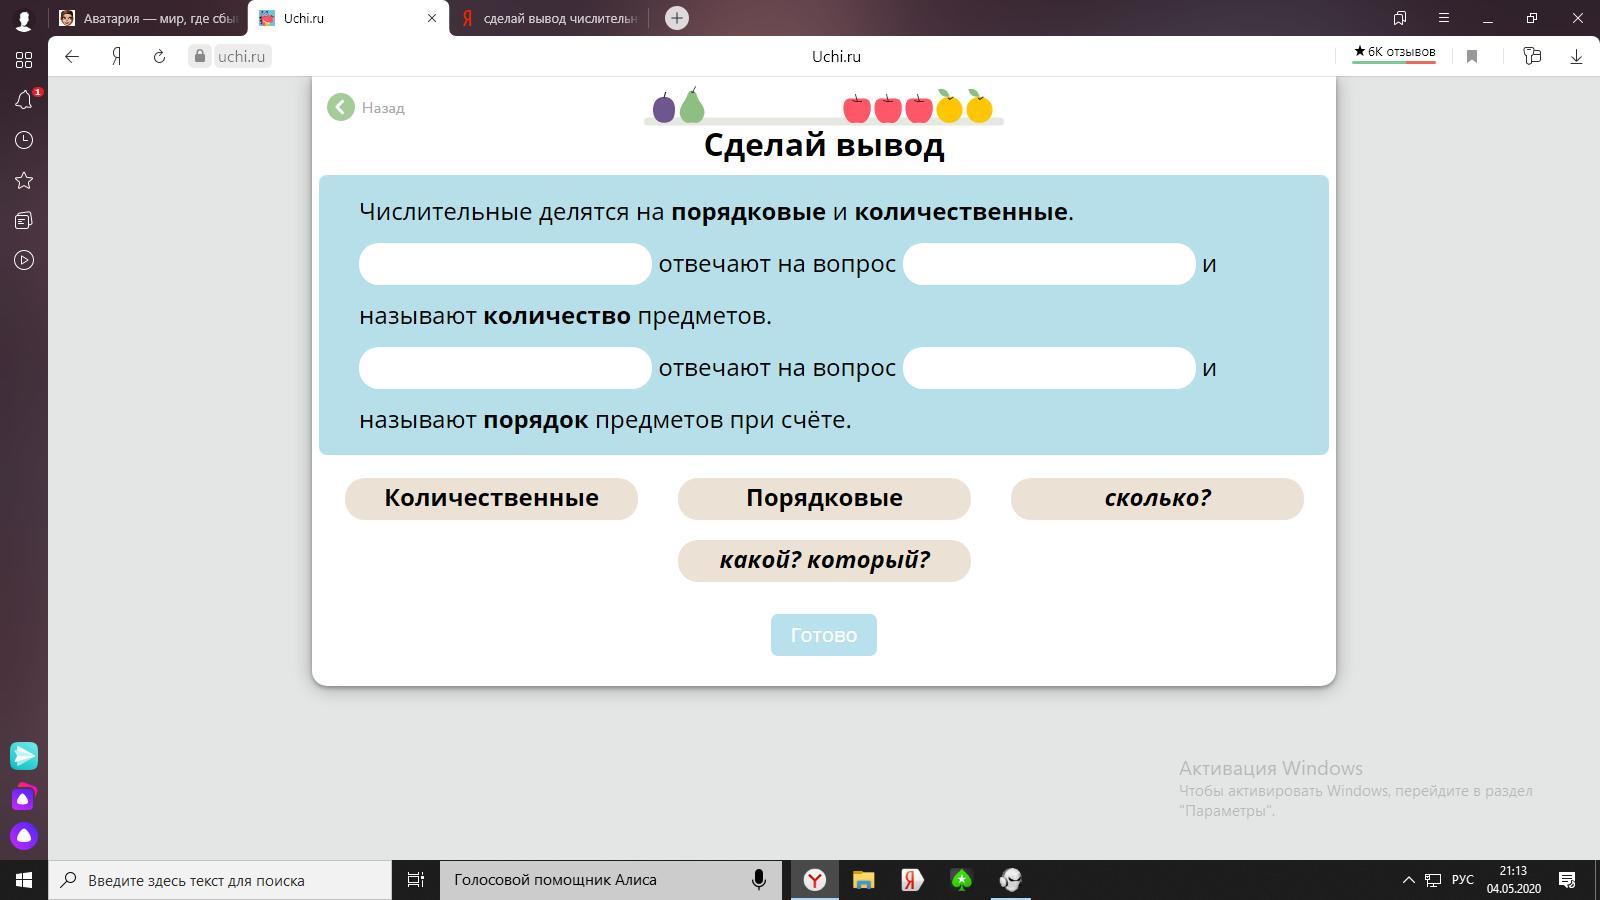Select the 'Количественные' answer chip

pyautogui.click(x=491, y=498)
